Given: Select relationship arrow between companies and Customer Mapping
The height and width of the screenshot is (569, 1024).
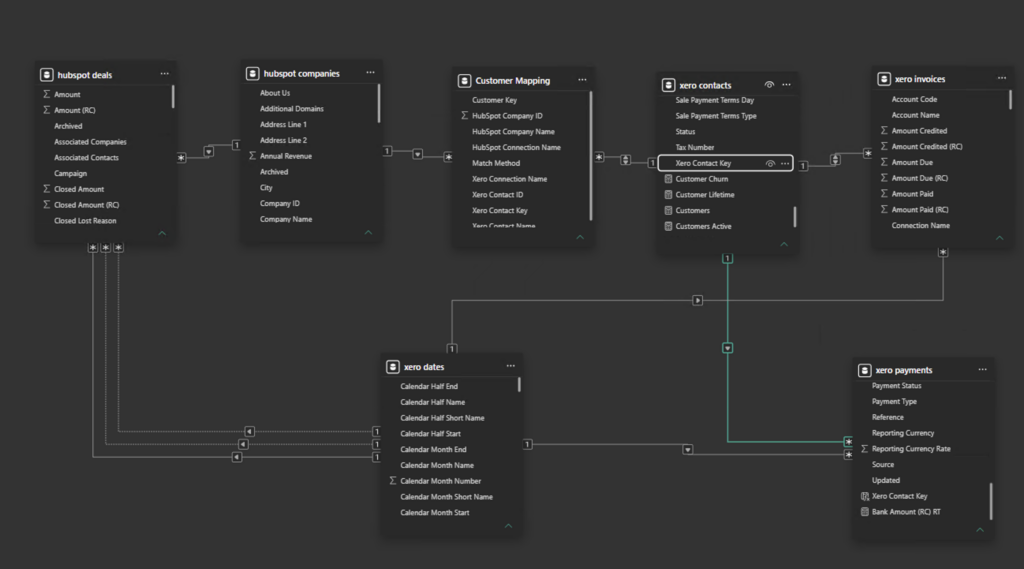Looking at the screenshot, I should point(417,154).
